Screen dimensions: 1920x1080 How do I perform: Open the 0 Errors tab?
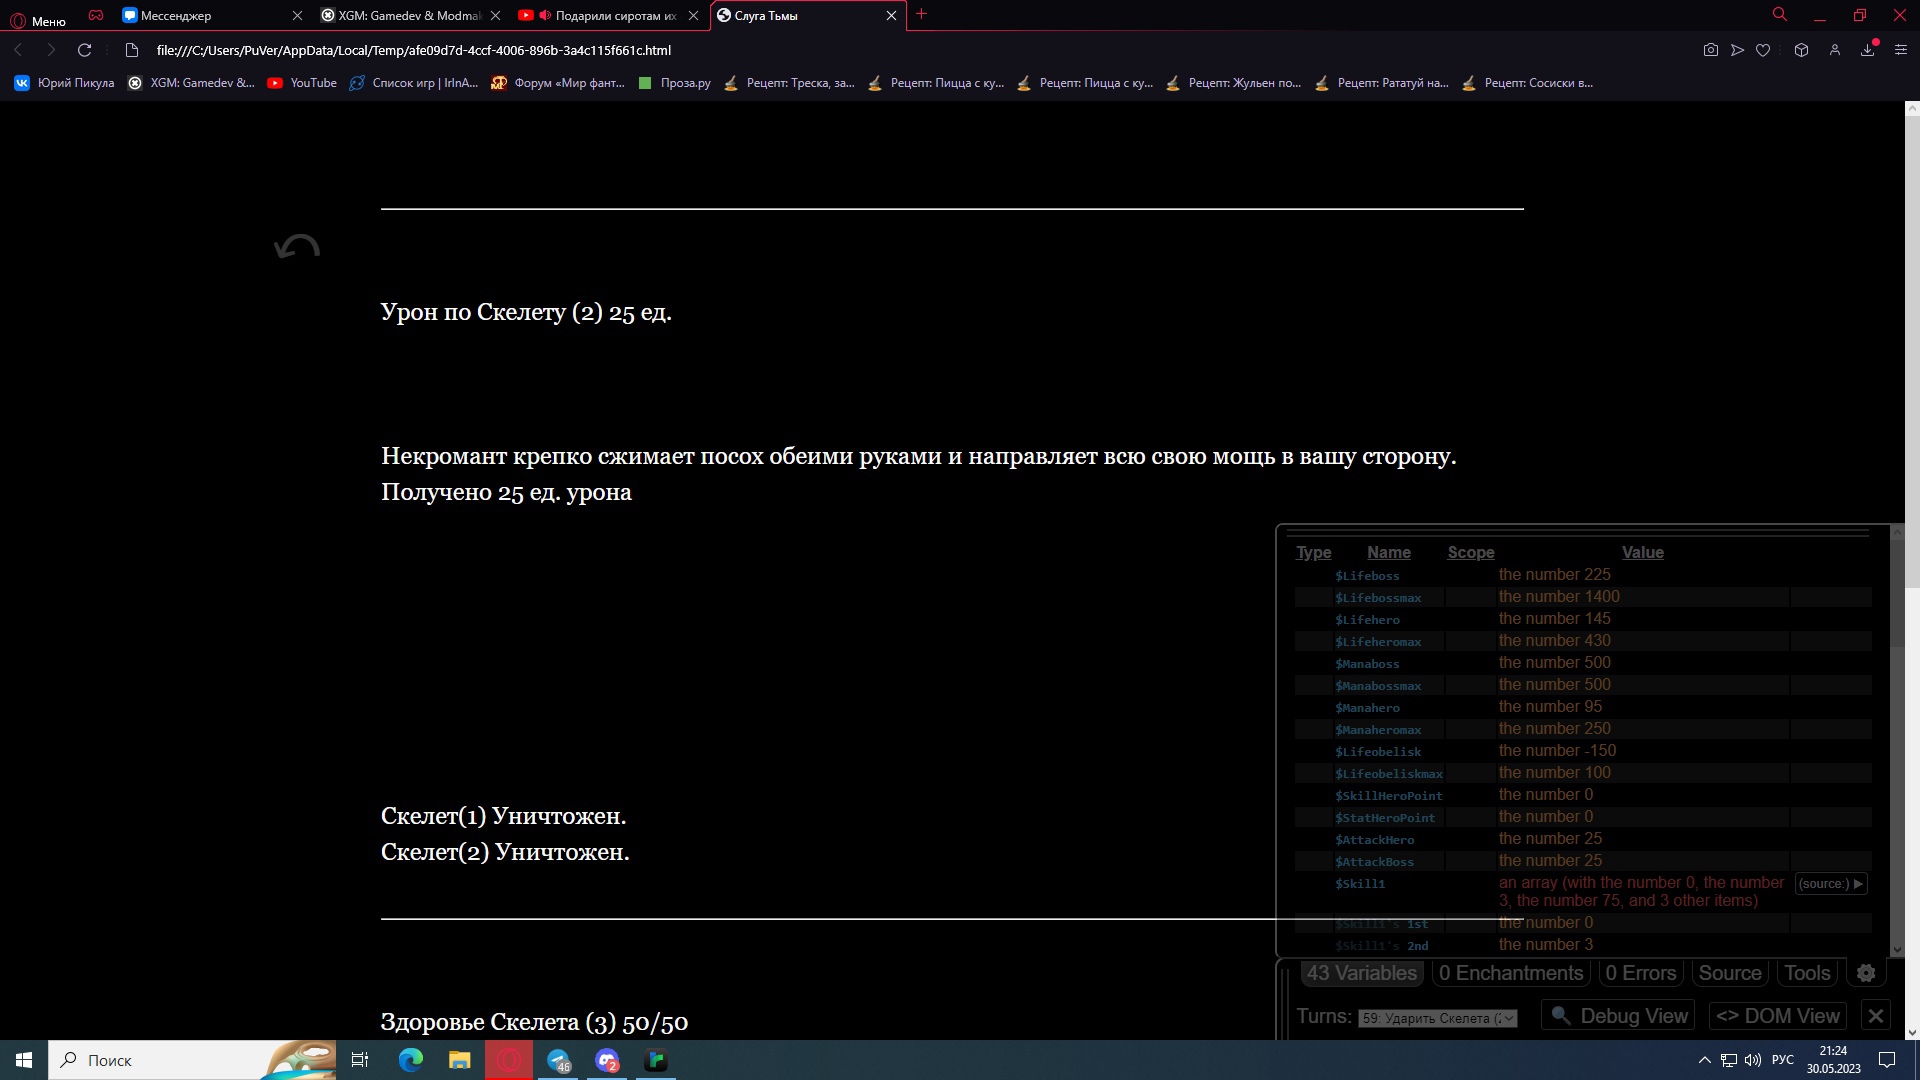click(x=1640, y=973)
